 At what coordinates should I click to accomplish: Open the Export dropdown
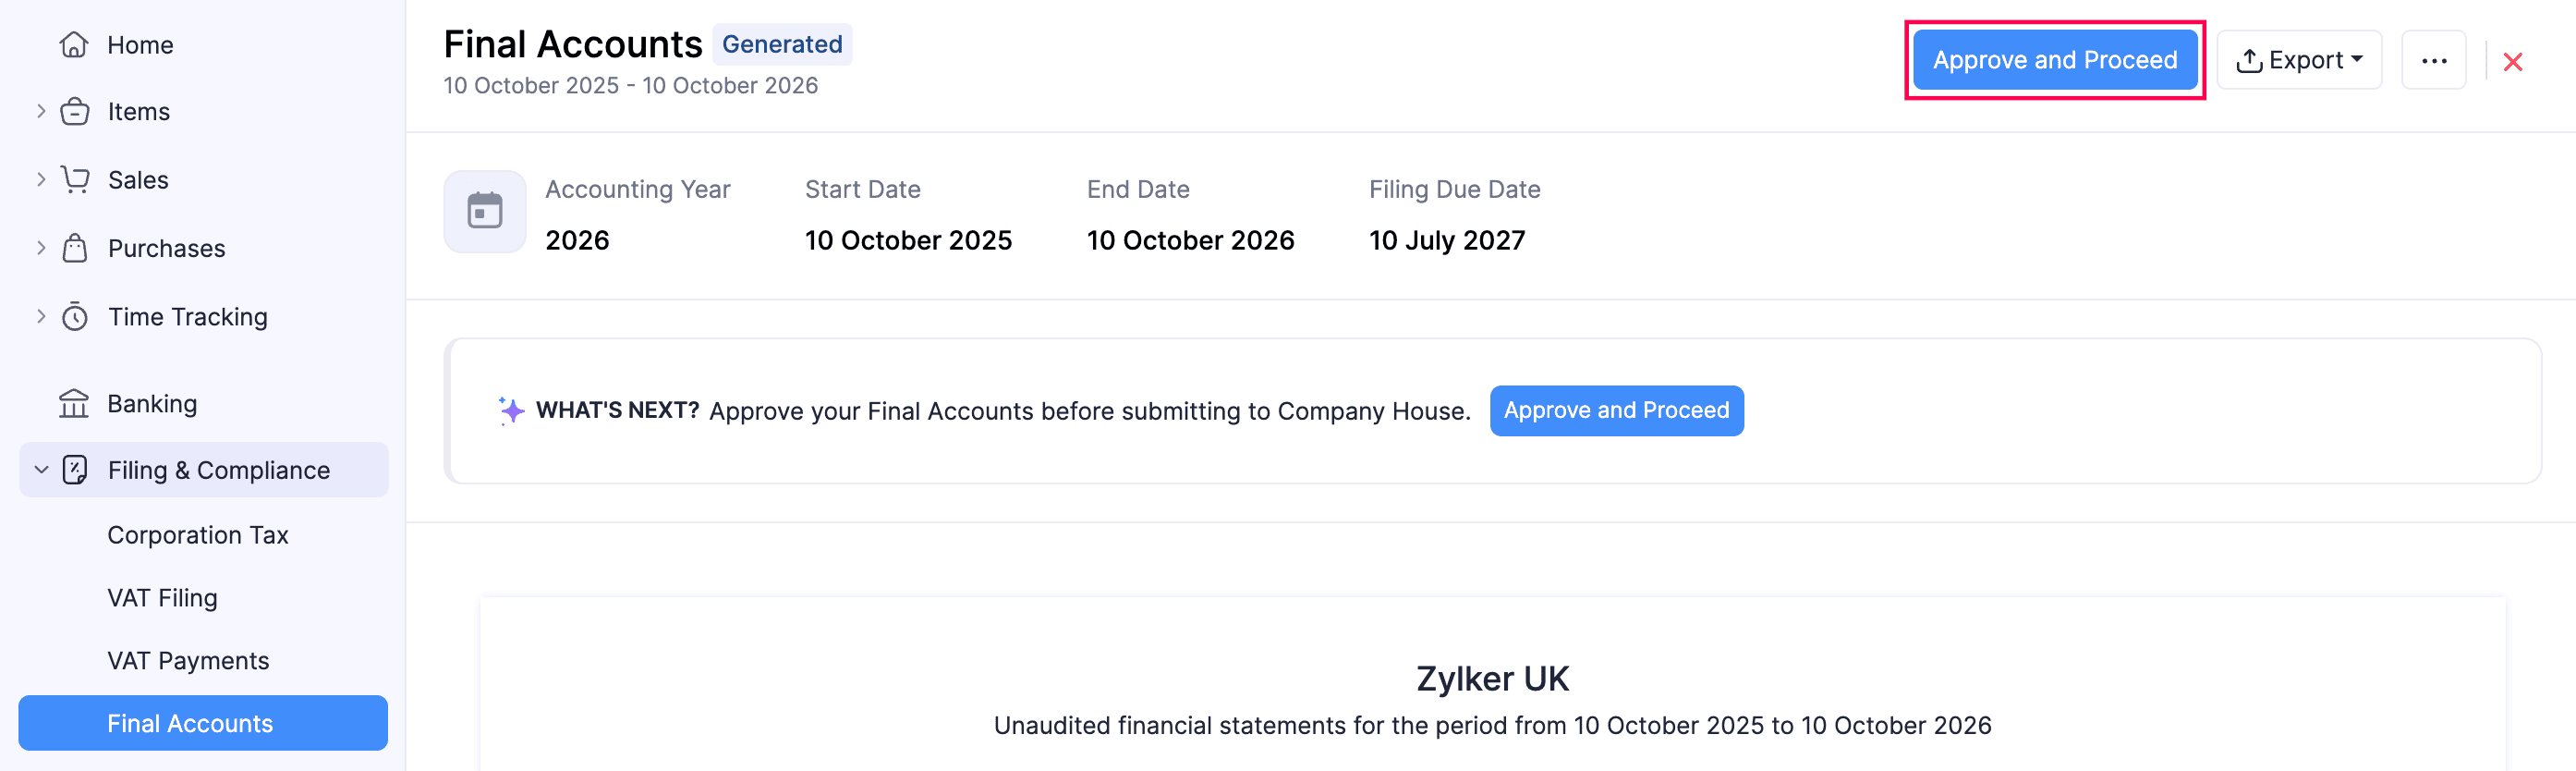coord(2298,61)
